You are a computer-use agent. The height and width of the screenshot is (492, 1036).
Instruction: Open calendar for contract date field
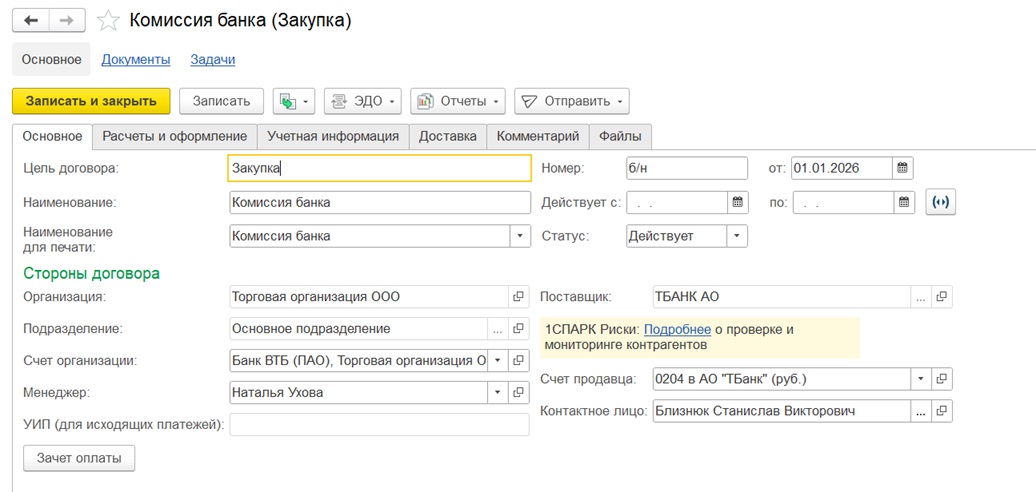[902, 168]
